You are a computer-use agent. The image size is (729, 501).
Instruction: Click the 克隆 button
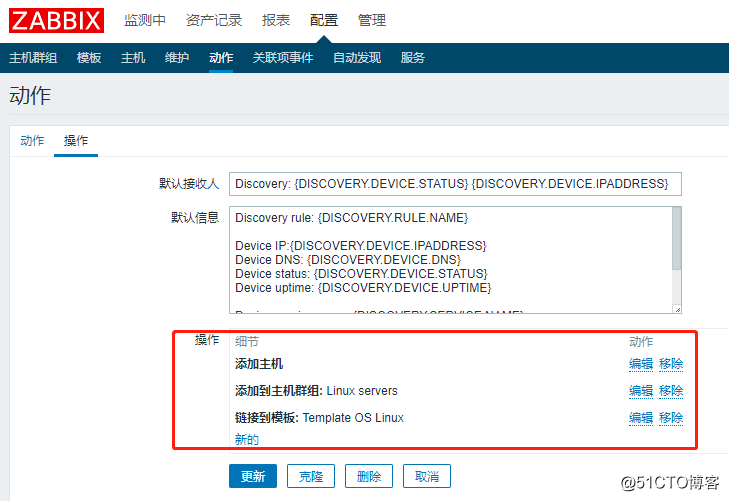point(311,476)
